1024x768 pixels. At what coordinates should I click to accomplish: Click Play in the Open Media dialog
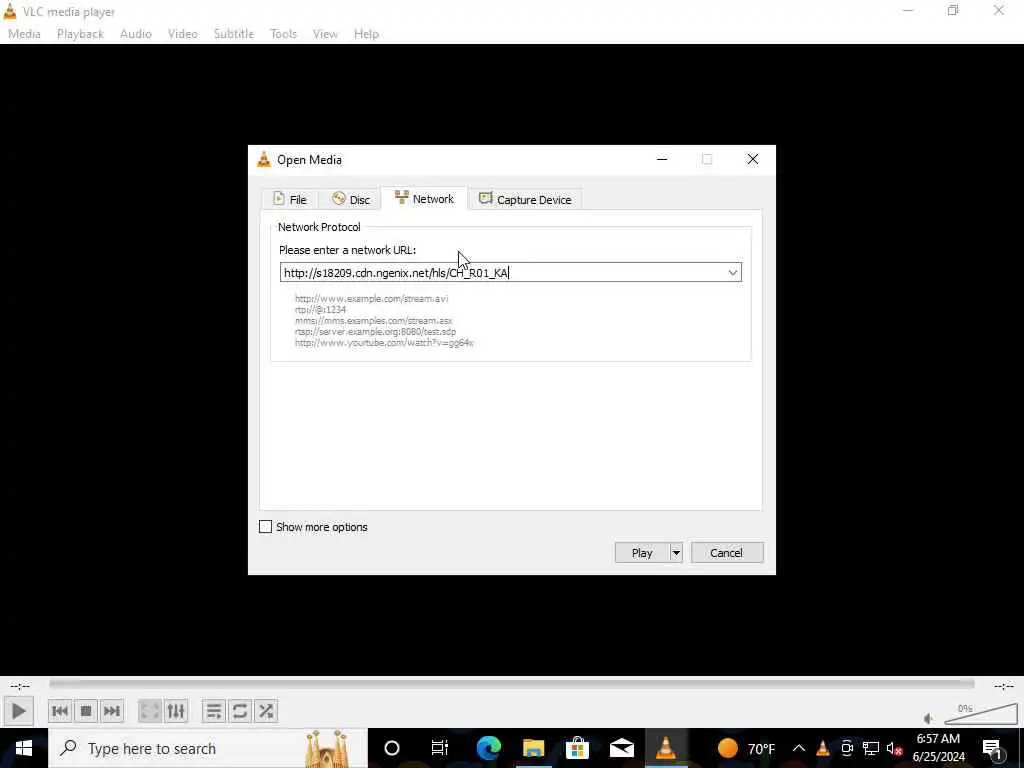point(642,552)
